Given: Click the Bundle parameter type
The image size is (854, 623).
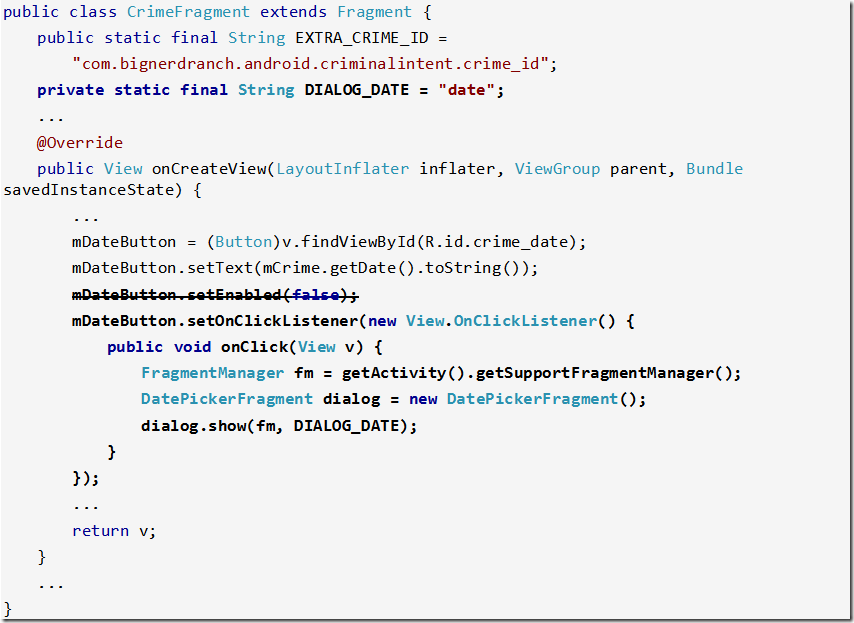Looking at the screenshot, I should coord(714,169).
